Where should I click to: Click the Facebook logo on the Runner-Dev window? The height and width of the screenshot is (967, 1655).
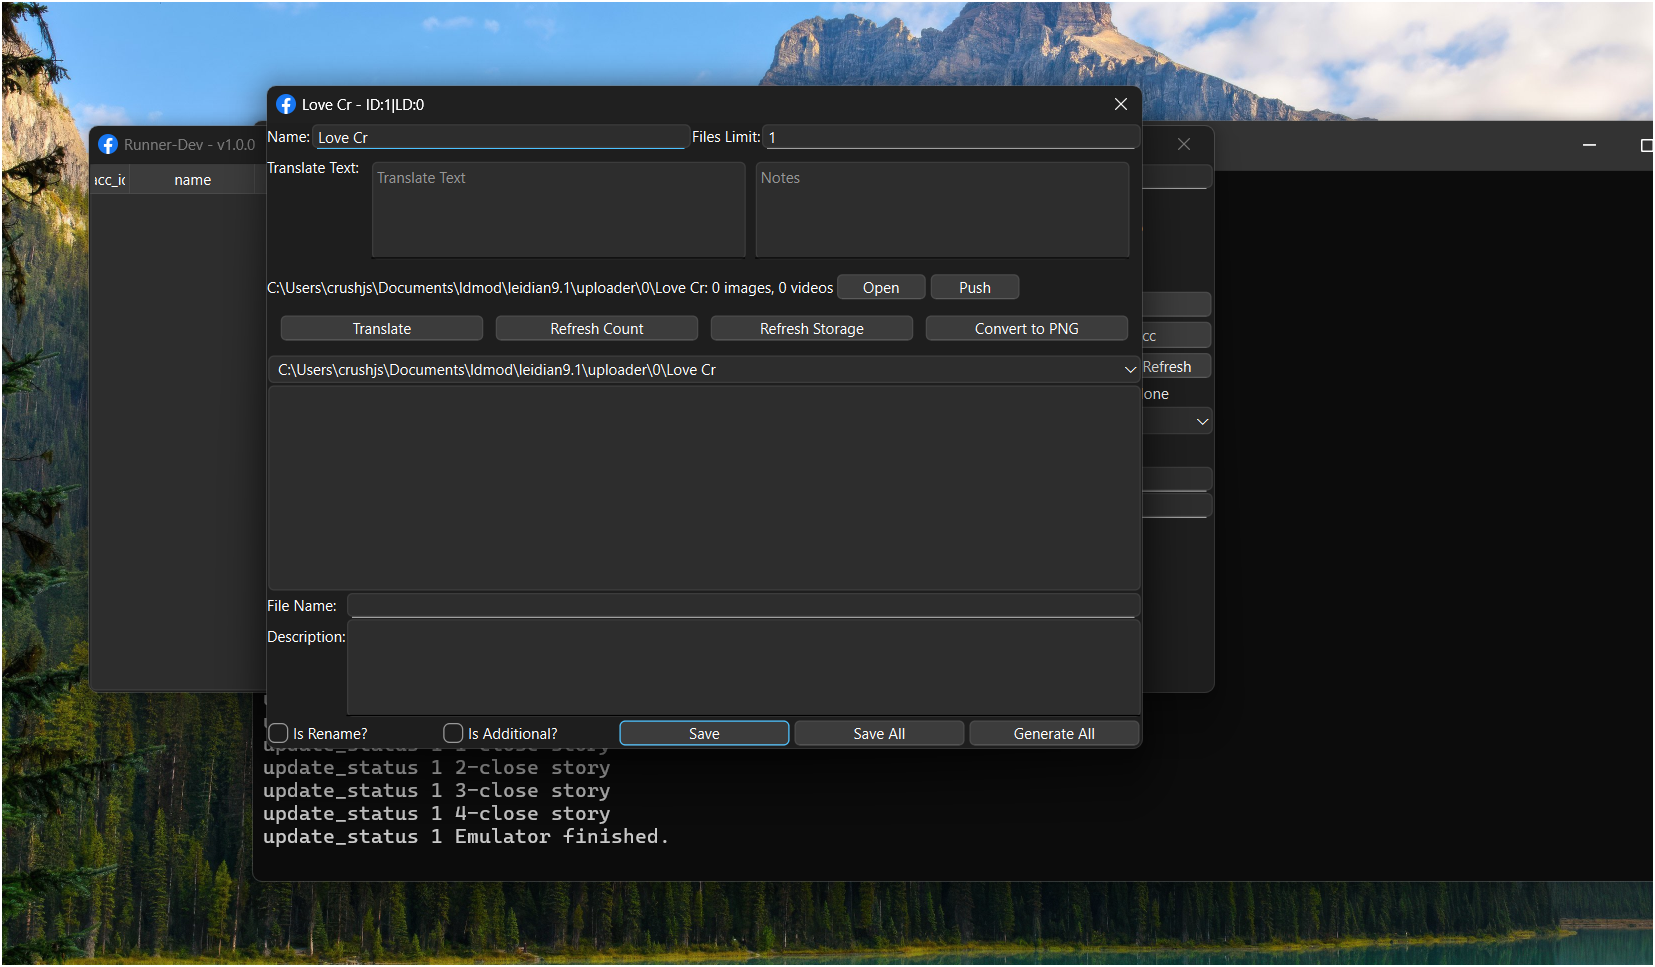(107, 144)
